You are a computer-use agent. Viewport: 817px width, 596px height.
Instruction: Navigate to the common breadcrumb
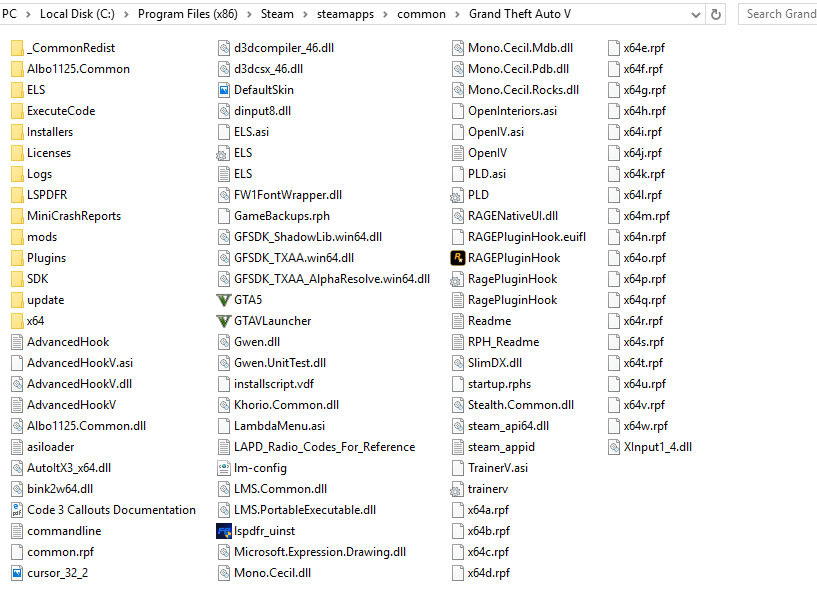coord(422,14)
